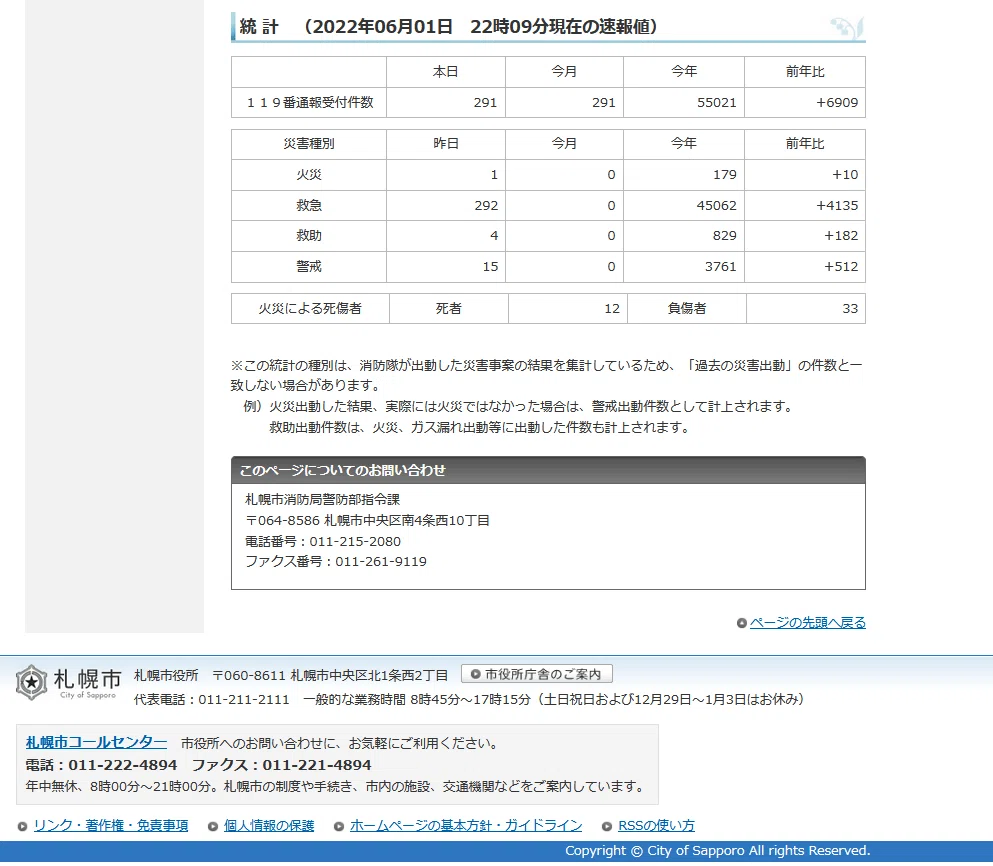This screenshot has height=866, width=993.
Task: Click the 警戒 row label
Action: click(x=309, y=267)
